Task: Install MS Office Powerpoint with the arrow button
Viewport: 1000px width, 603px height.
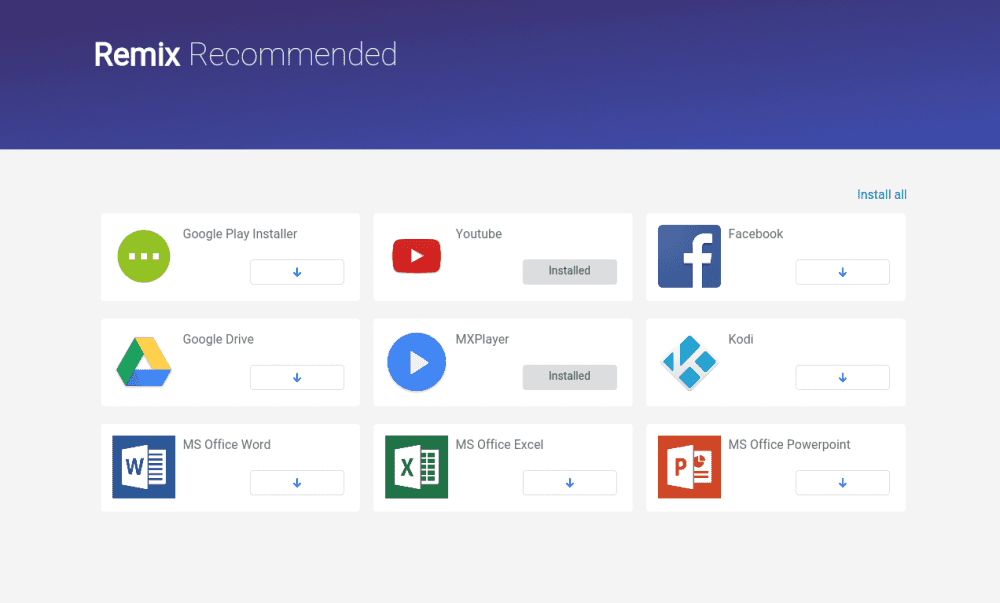Action: [842, 482]
